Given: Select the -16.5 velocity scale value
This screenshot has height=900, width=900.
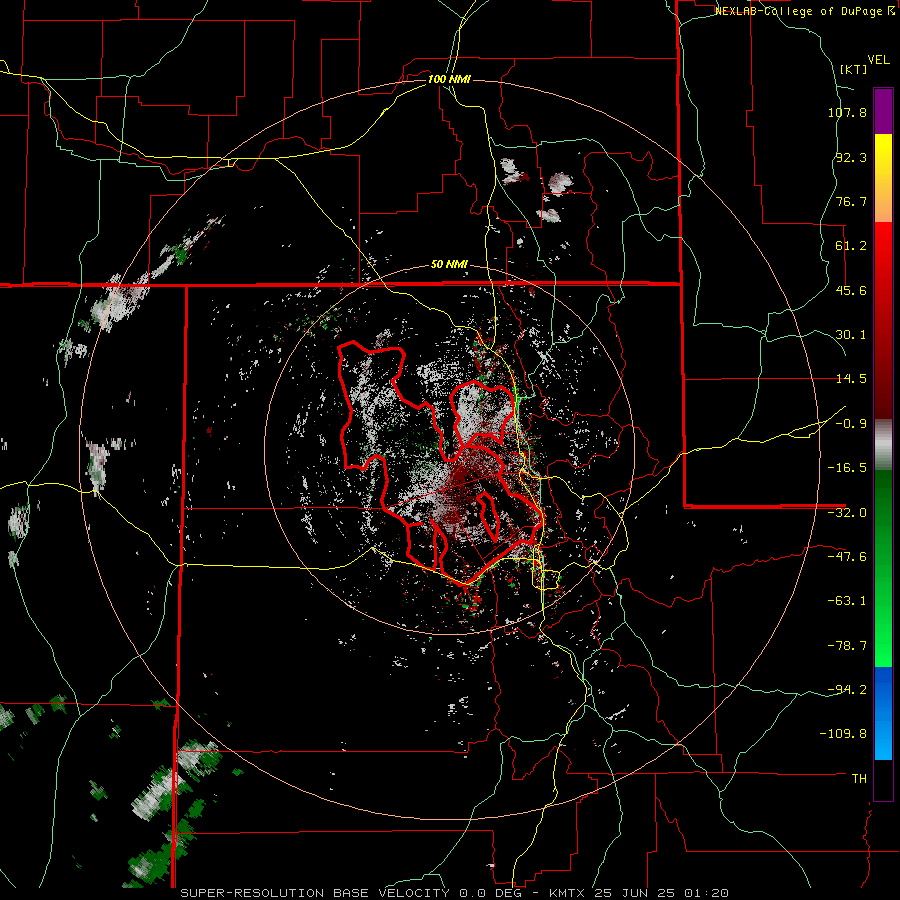Looking at the screenshot, I should coord(847,468).
